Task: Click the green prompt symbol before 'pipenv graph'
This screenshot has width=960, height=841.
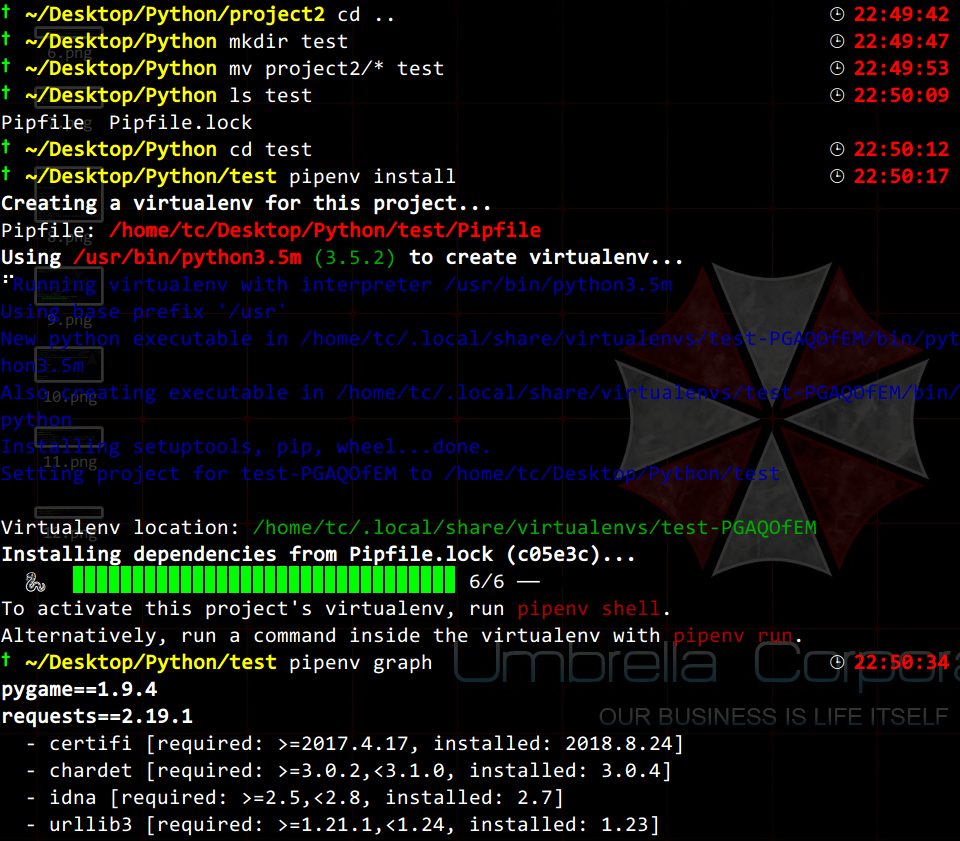Action: pos(6,660)
